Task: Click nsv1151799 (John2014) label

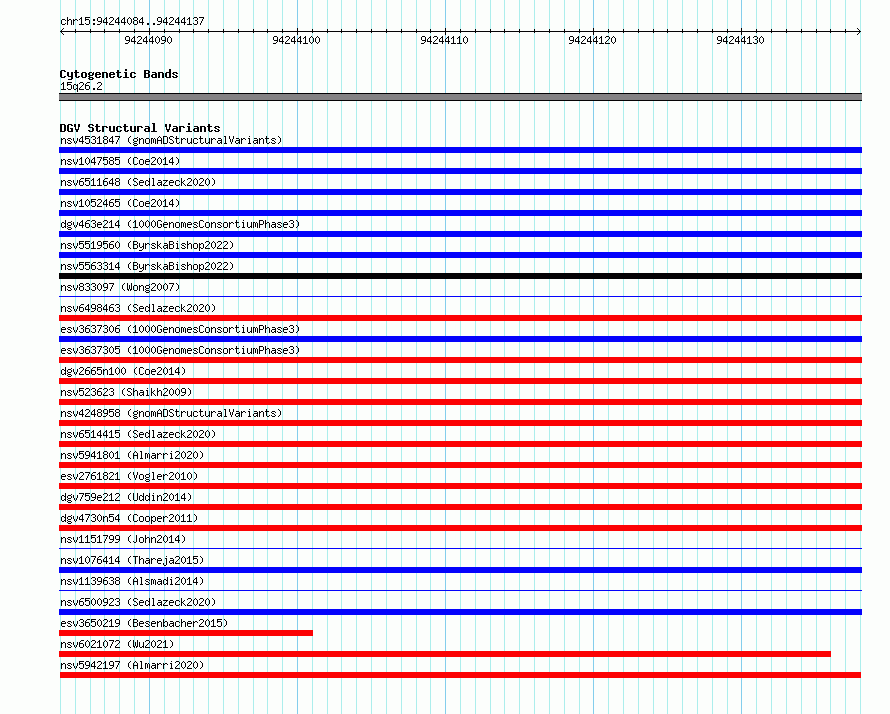Action: [x=123, y=539]
